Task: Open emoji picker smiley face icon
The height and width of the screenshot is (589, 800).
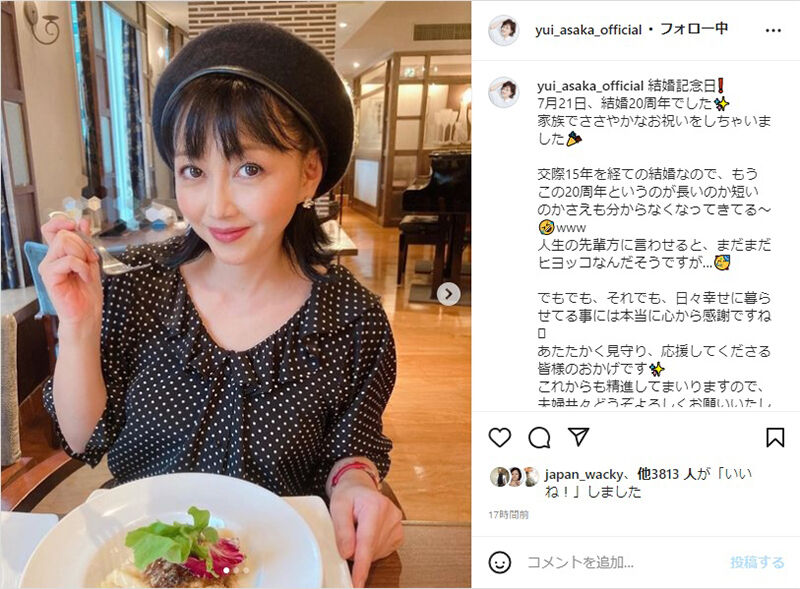Action: 499,562
